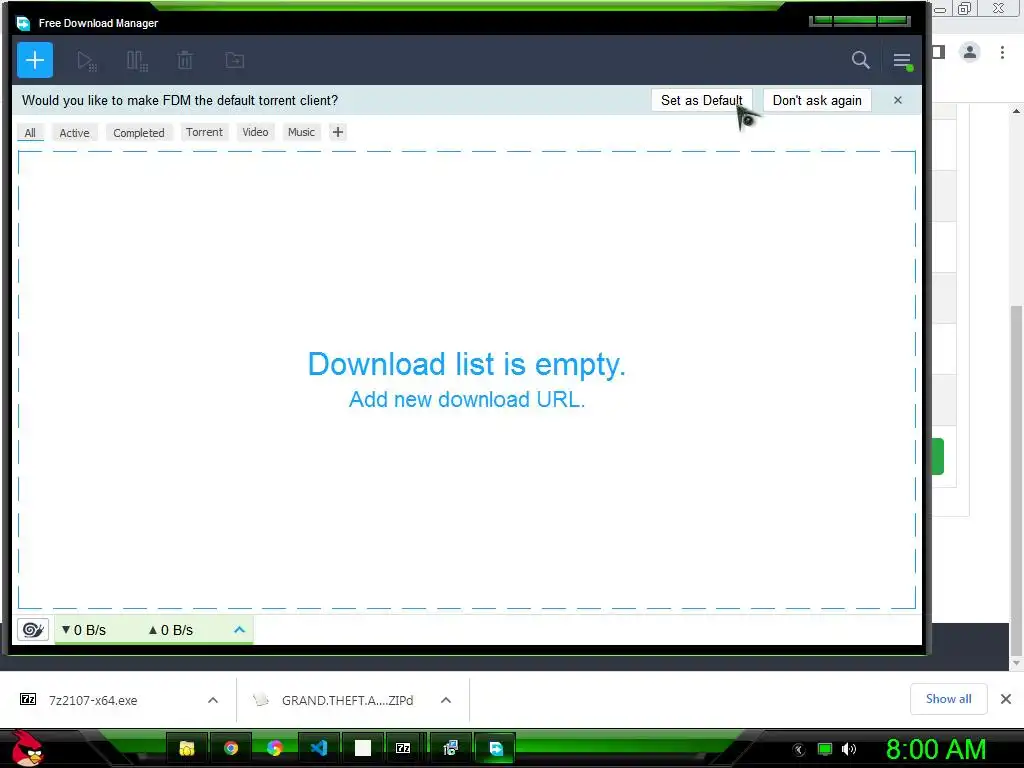Click the Pause downloads toolbar icon
1024x768 pixels.
click(x=136, y=61)
